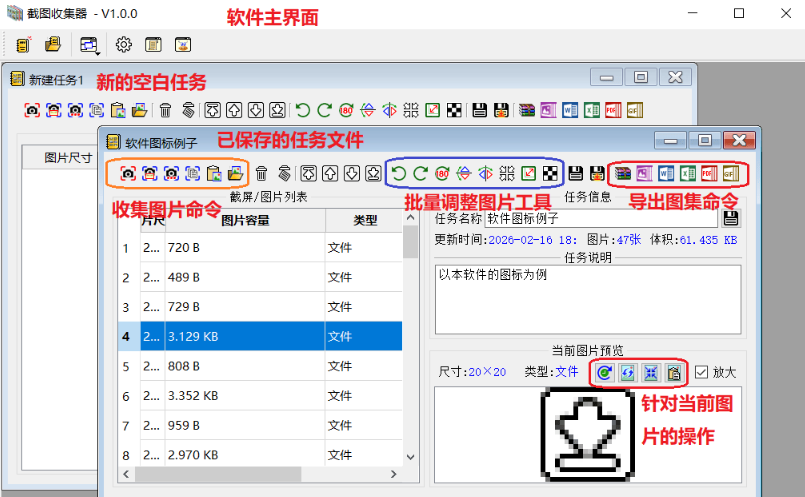The height and width of the screenshot is (497, 805).
Task: Click blue arrows shrink icon in 当前图片预览 panel
Action: [650, 372]
